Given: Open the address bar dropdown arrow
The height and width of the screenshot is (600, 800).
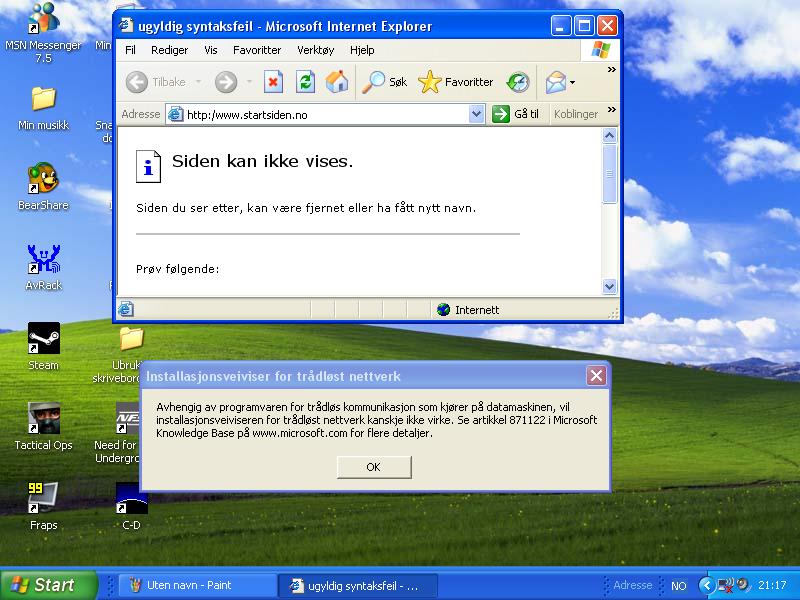Looking at the screenshot, I should pos(476,114).
